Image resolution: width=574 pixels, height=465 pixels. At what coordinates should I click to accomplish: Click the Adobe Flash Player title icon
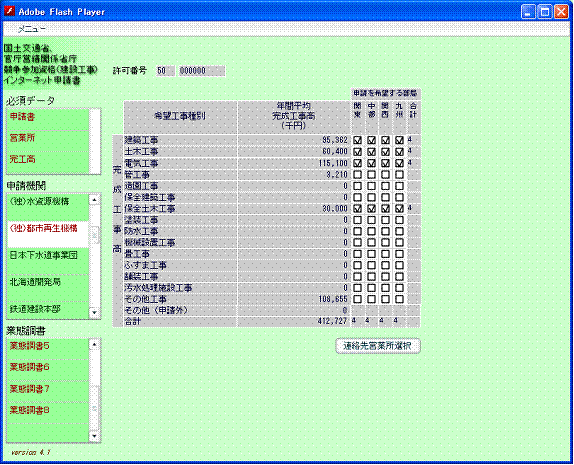(10, 11)
